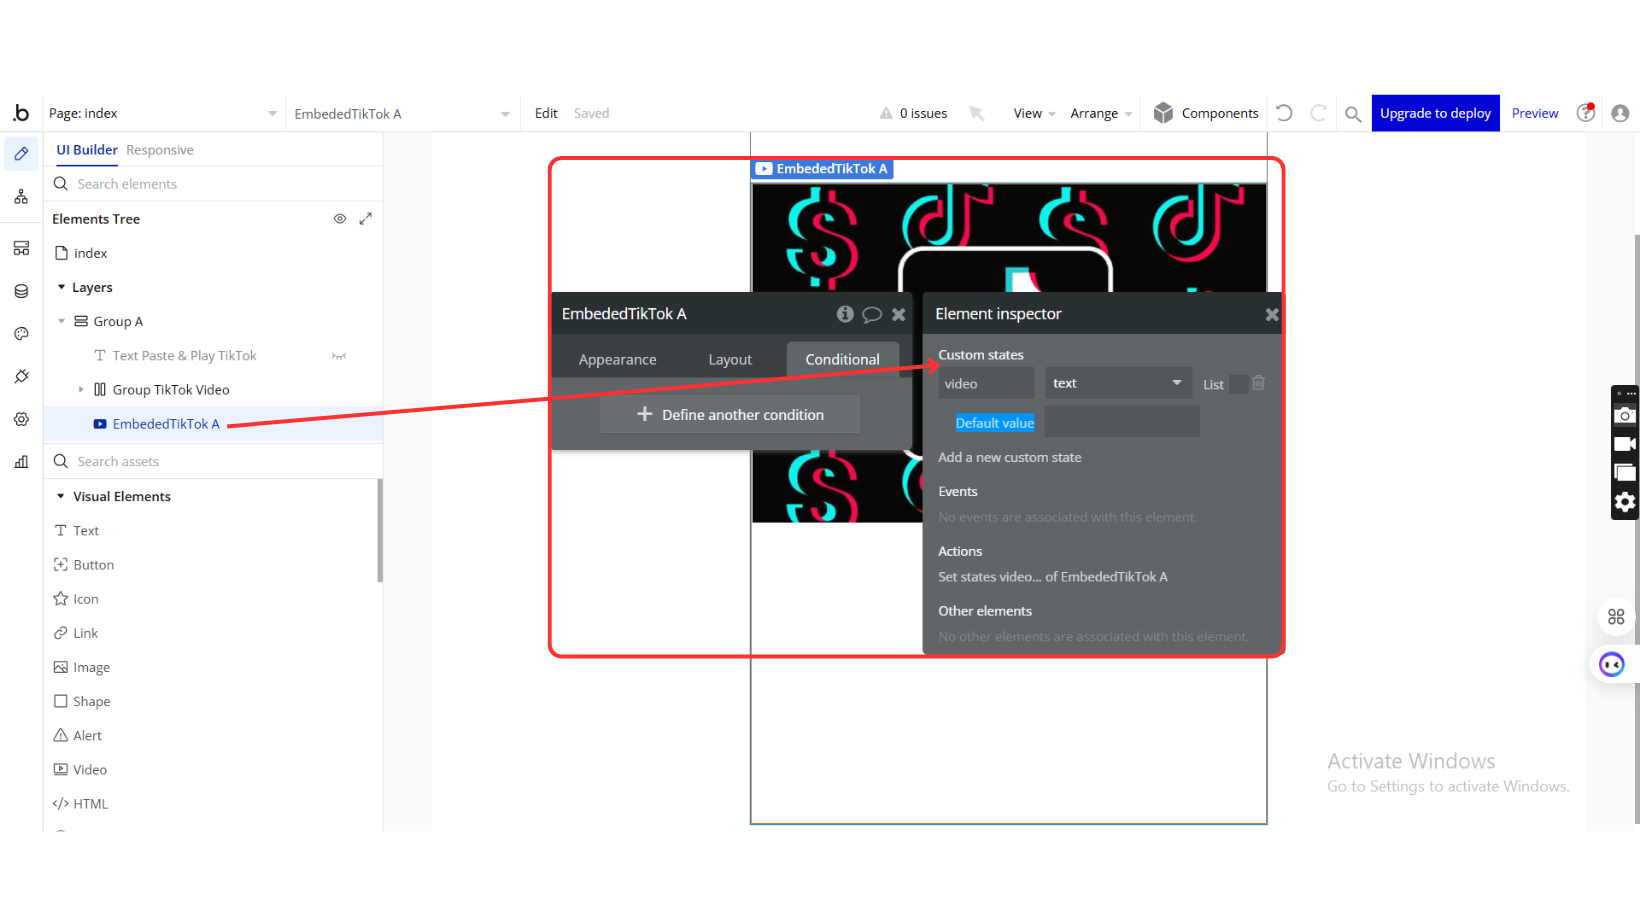1640x924 pixels.
Task: Switch to the Appearance tab
Action: click(x=618, y=360)
